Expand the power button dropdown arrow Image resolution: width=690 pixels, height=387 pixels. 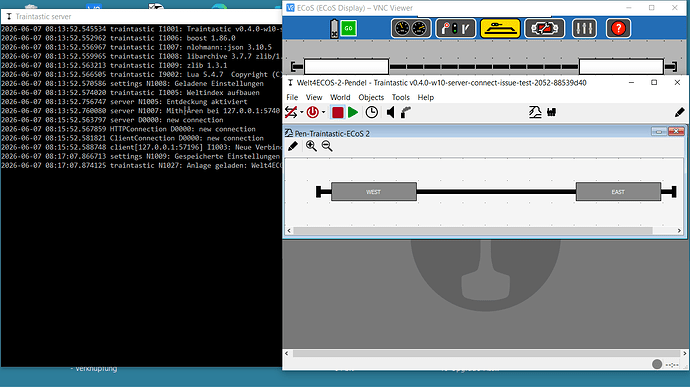pos(323,112)
